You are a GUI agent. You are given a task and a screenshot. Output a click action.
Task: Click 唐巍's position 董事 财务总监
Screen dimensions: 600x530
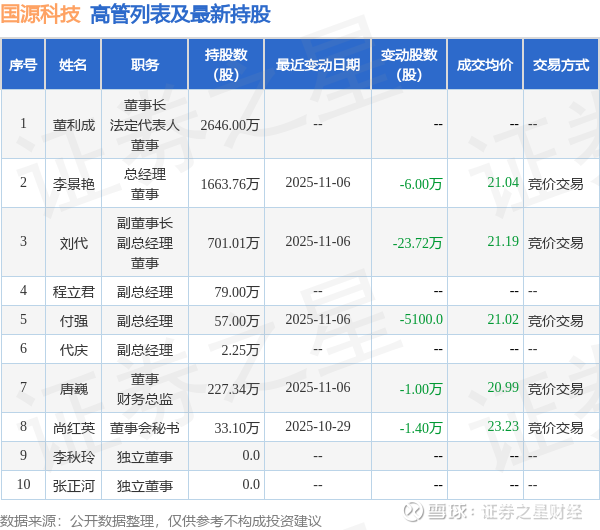[x=145, y=389]
